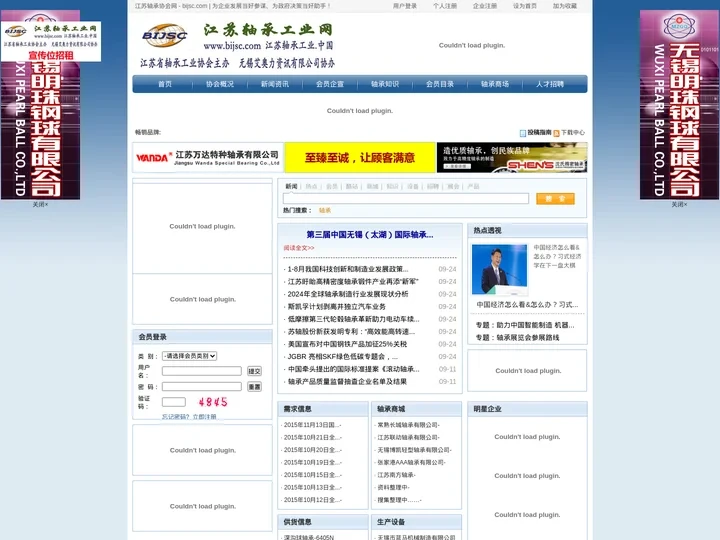Viewport: 720px width, 540px height.
Task: Click the 投稿指南 document icon
Action: (x=523, y=133)
